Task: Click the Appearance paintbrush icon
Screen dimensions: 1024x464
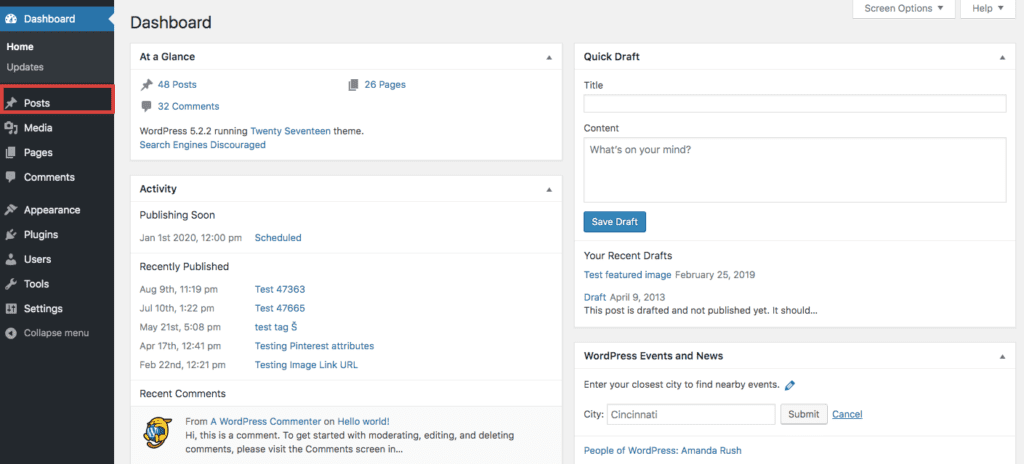Action: click(x=10, y=210)
